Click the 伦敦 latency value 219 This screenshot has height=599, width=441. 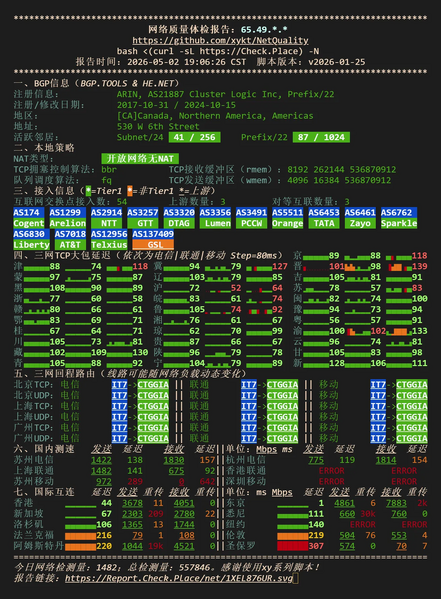pos(316,535)
